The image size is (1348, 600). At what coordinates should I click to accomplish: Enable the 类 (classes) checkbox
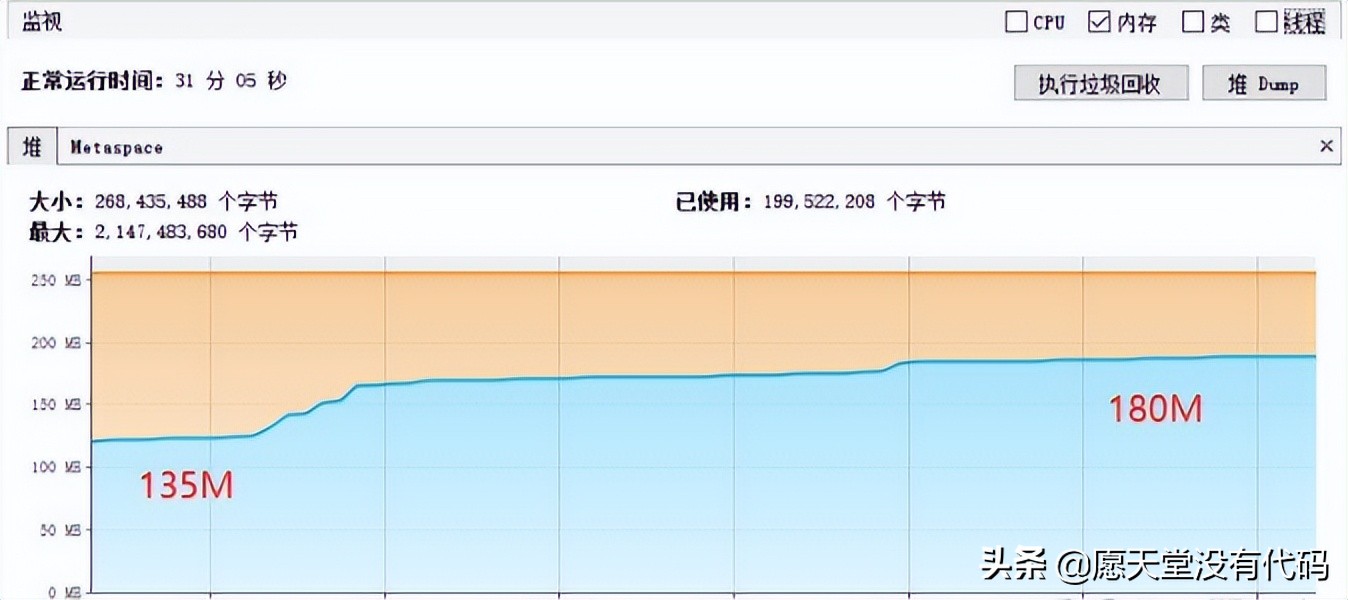pyautogui.click(x=1193, y=21)
